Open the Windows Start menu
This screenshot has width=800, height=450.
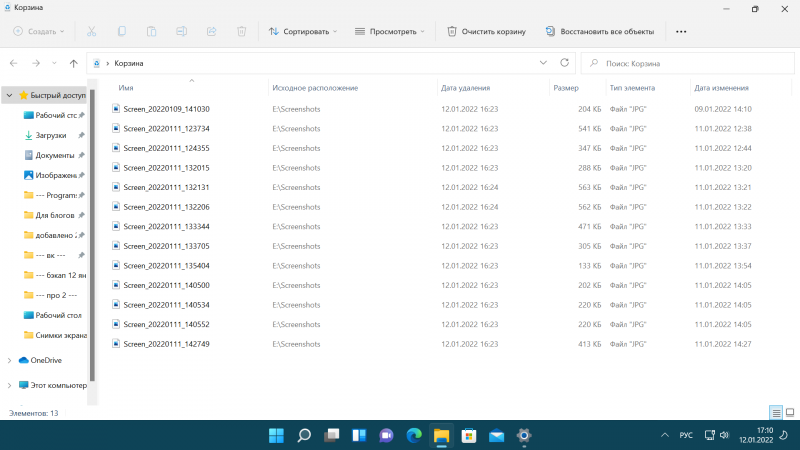pyautogui.click(x=276, y=436)
